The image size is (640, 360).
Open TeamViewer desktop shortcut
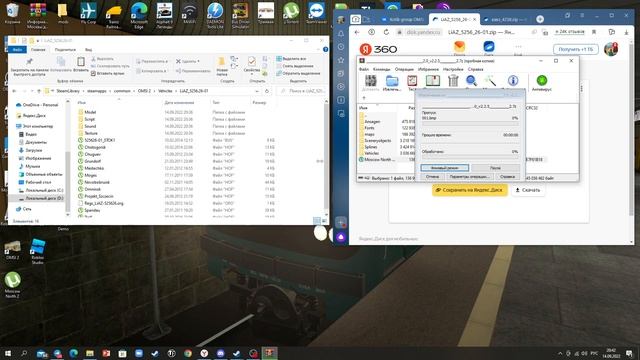316,12
